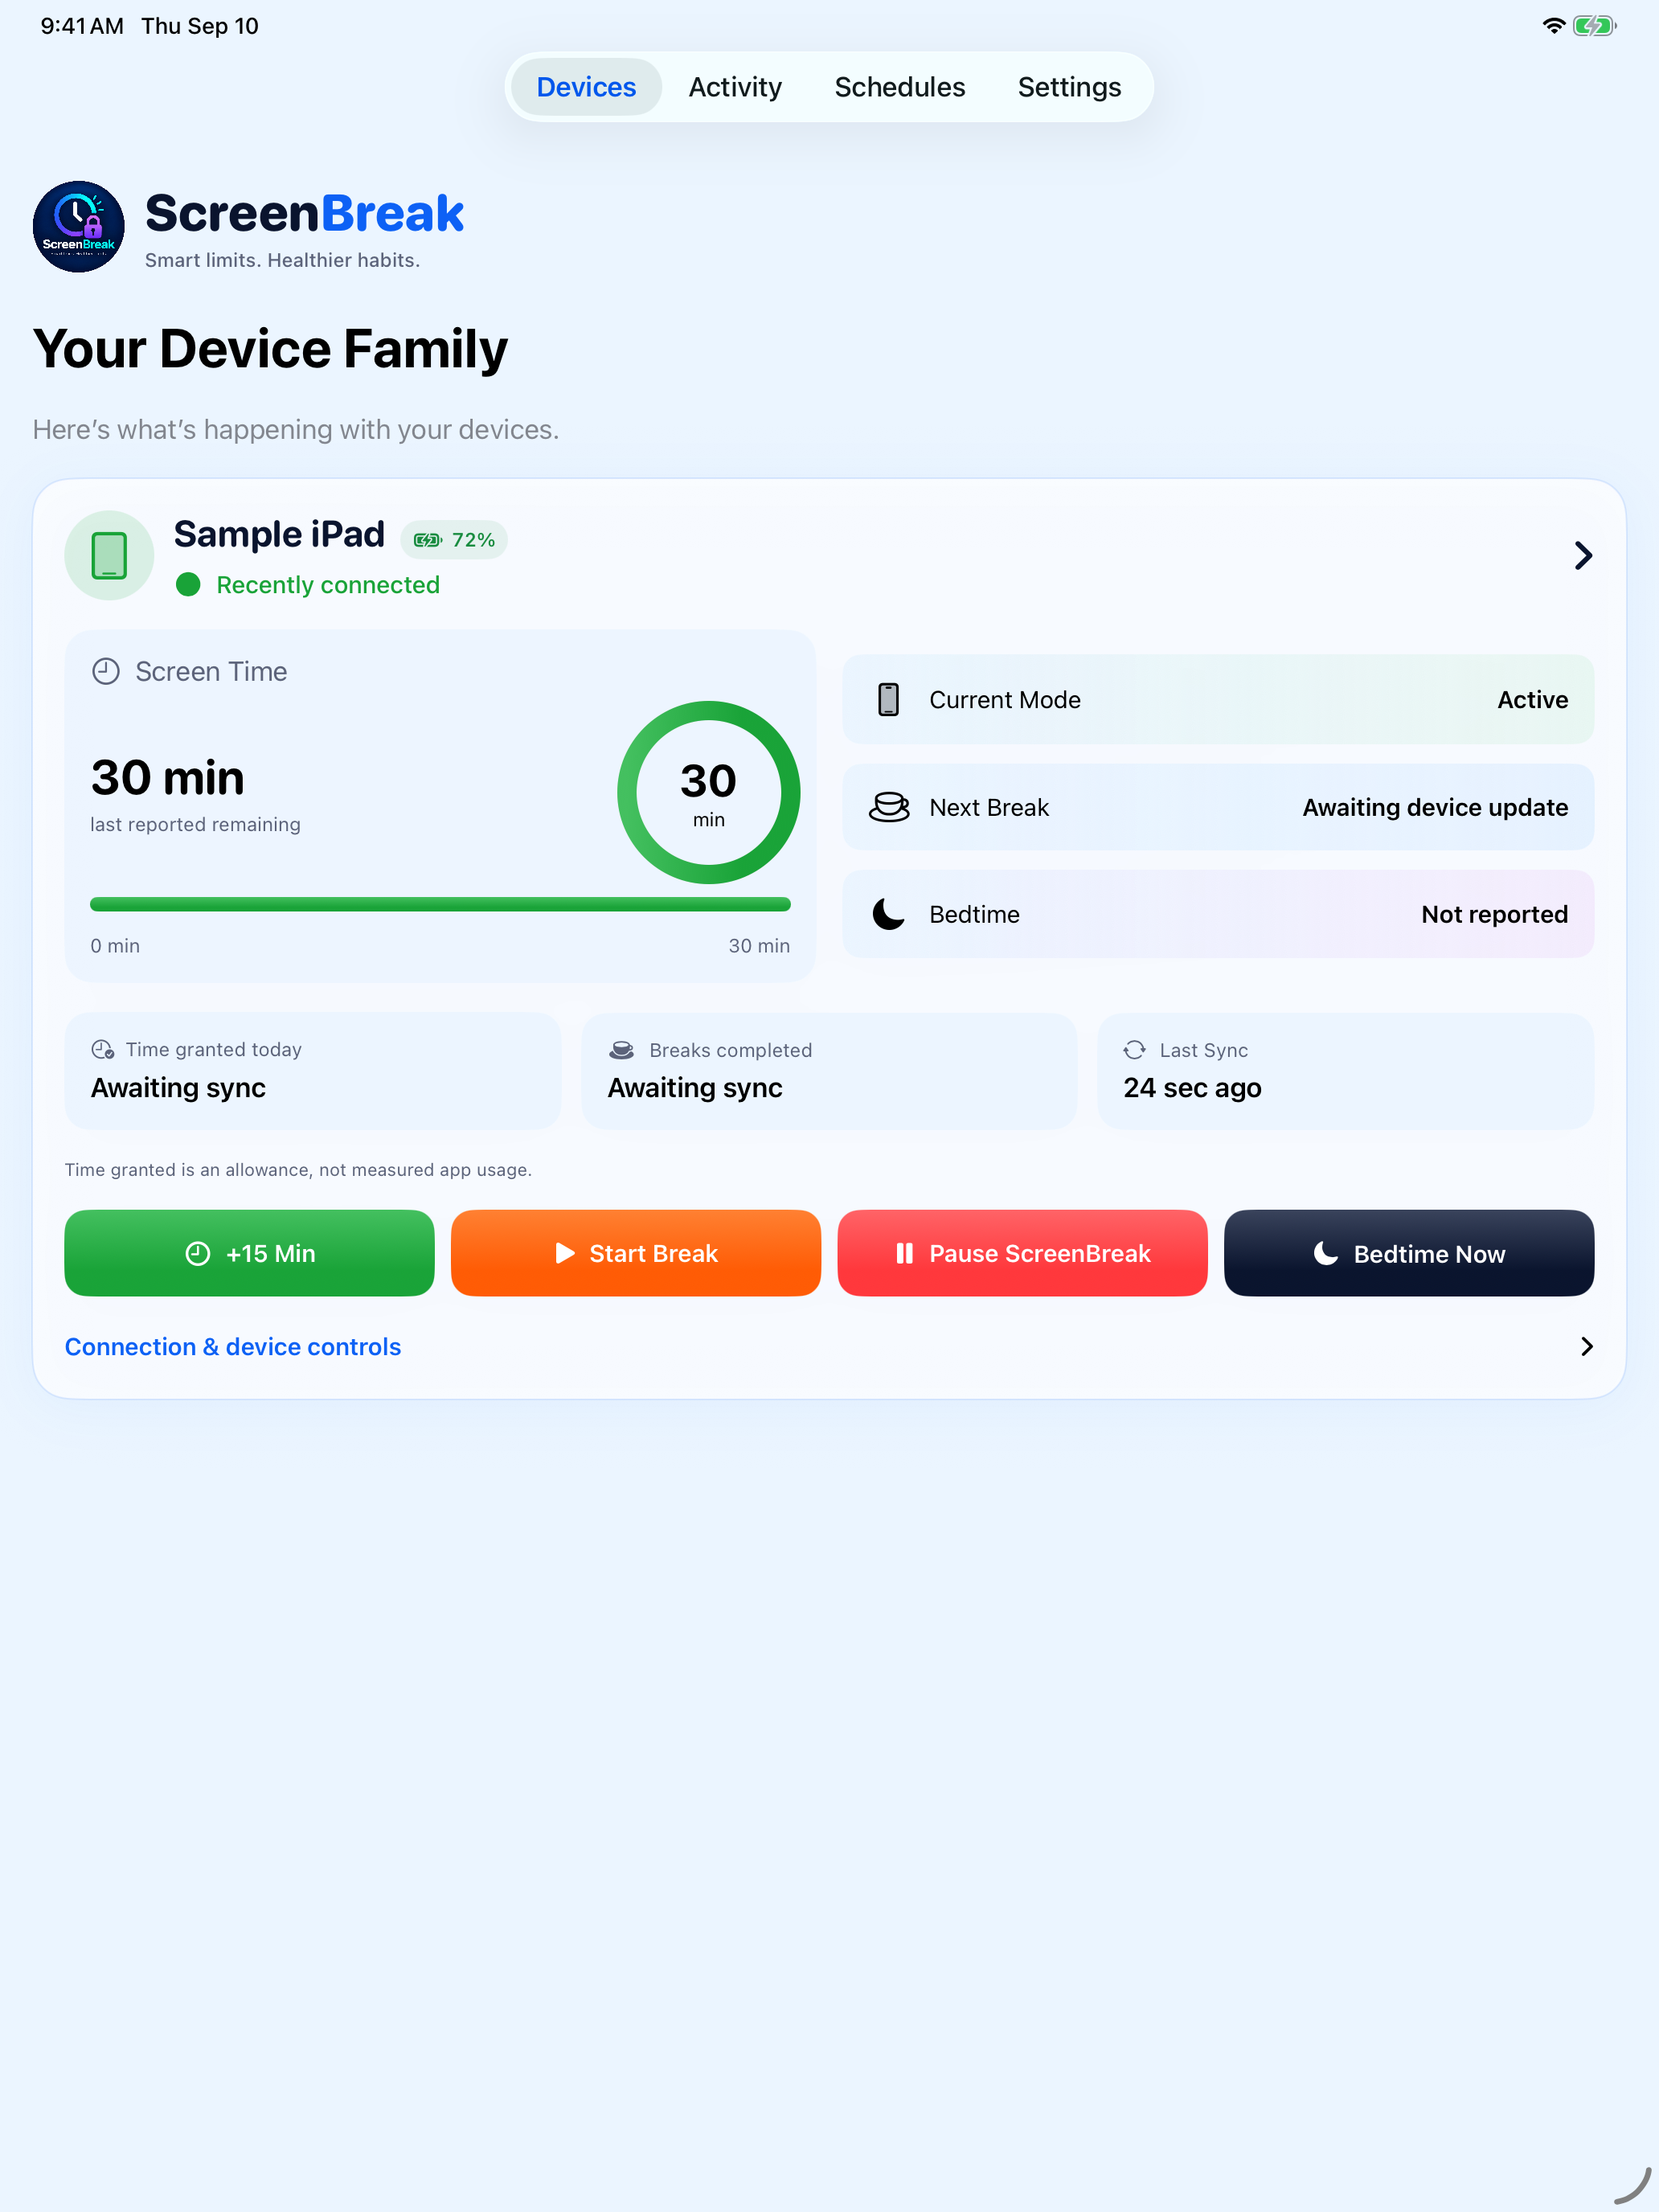Click 'Recently connected' status text

pos(328,585)
